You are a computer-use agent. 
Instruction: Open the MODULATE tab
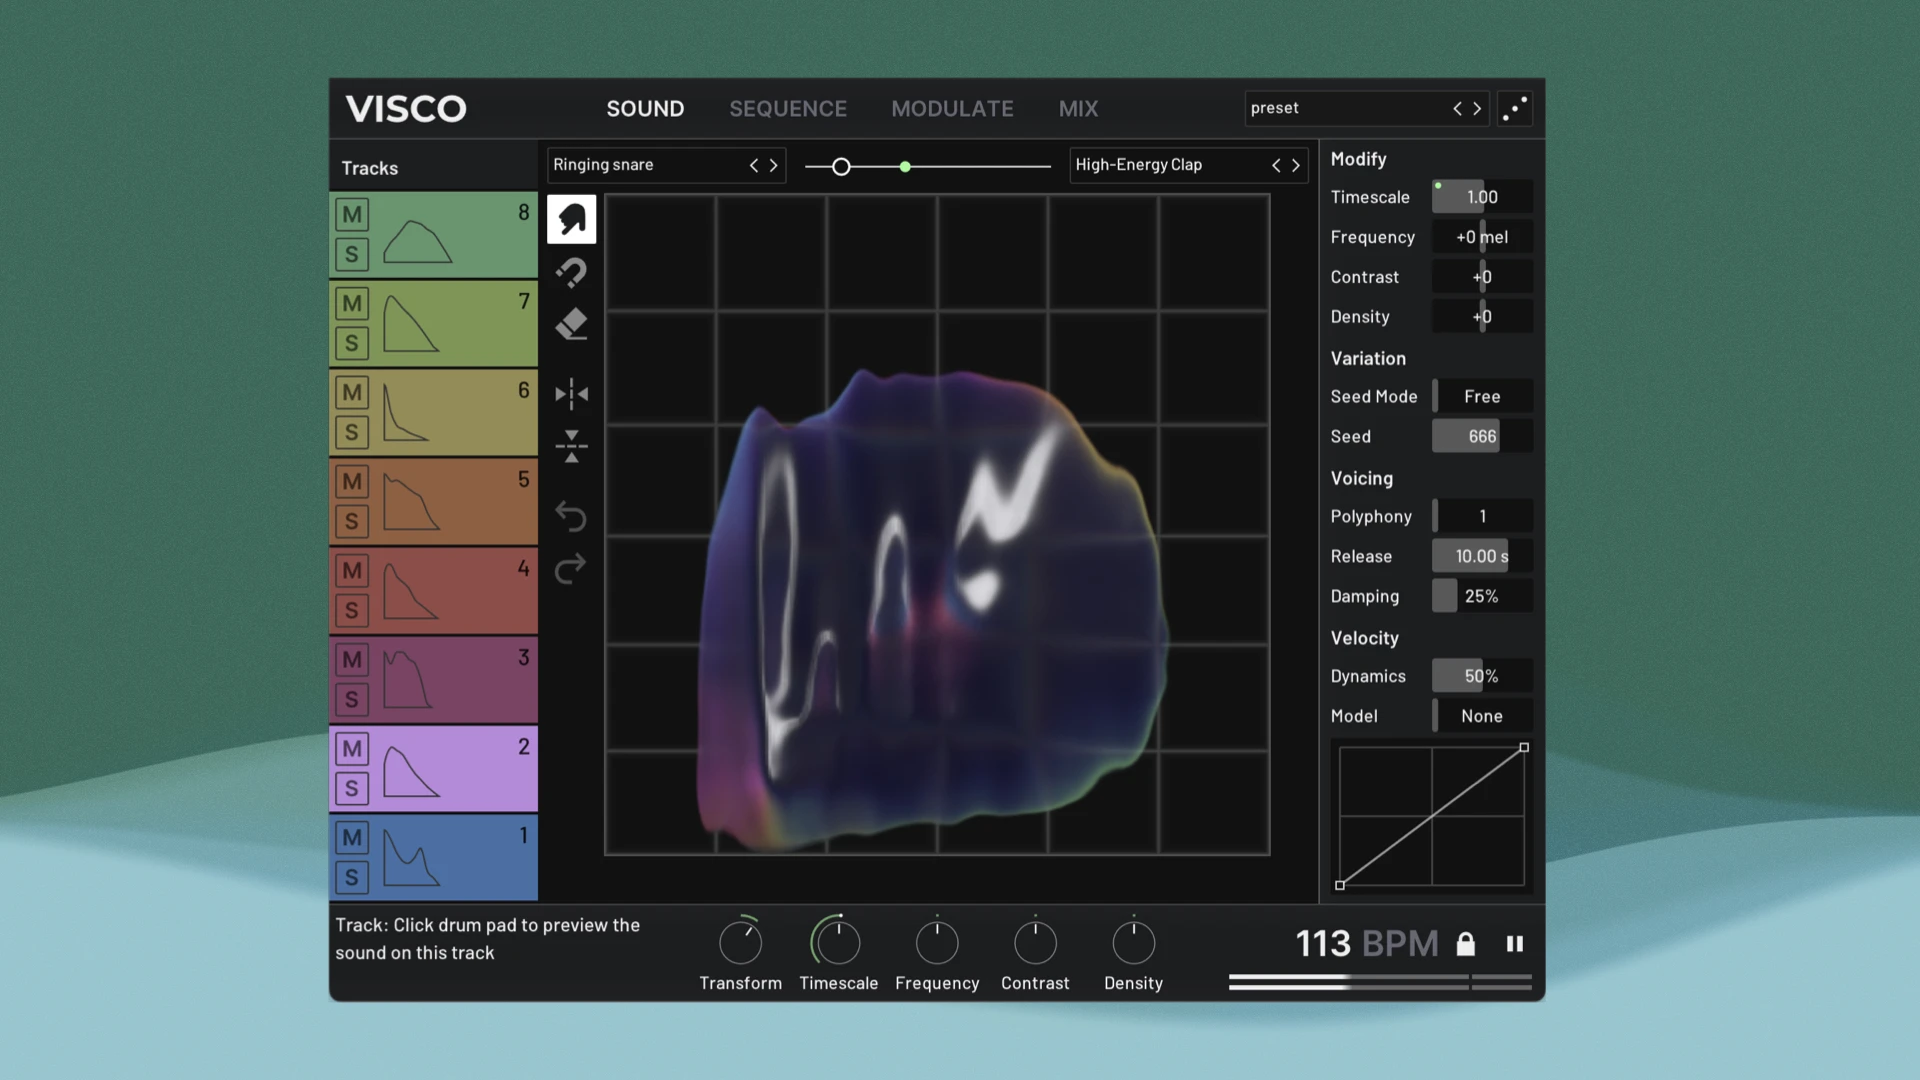click(x=952, y=108)
